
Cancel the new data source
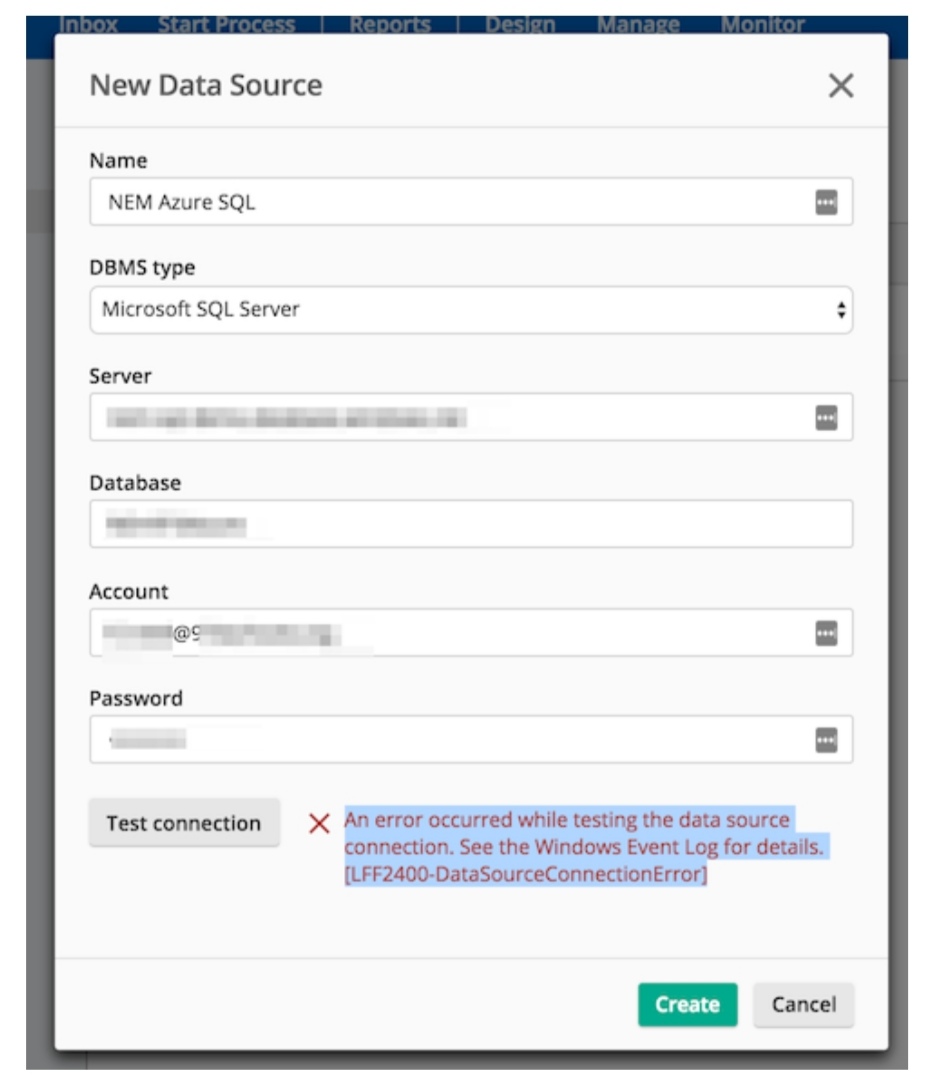tap(803, 1004)
